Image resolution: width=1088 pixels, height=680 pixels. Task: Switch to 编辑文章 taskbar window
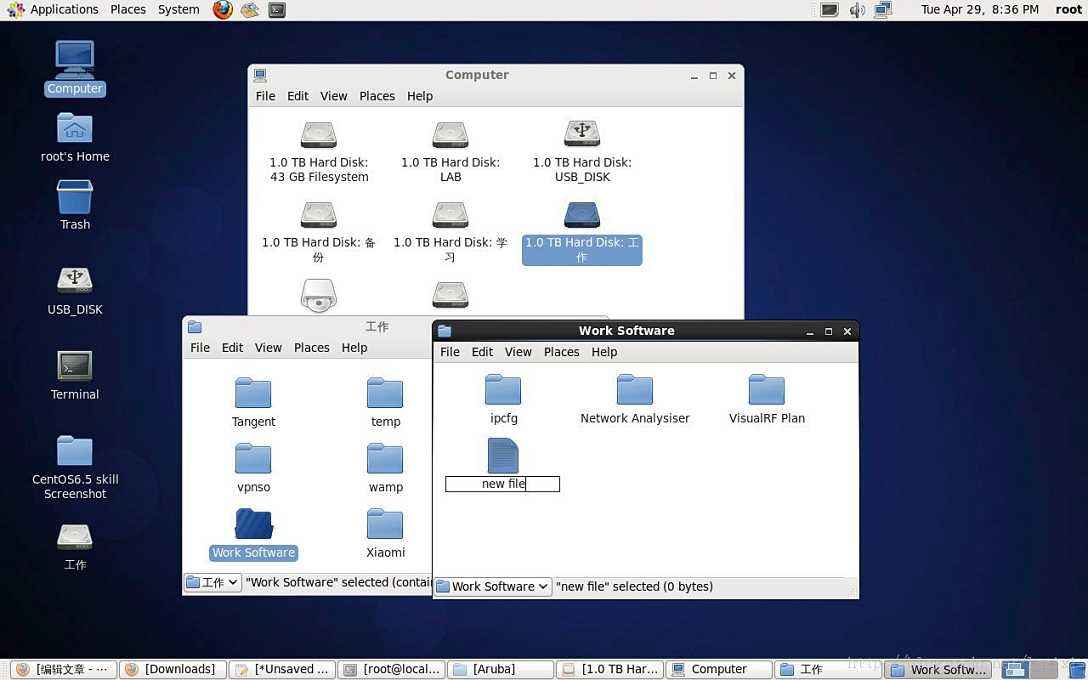coord(63,670)
